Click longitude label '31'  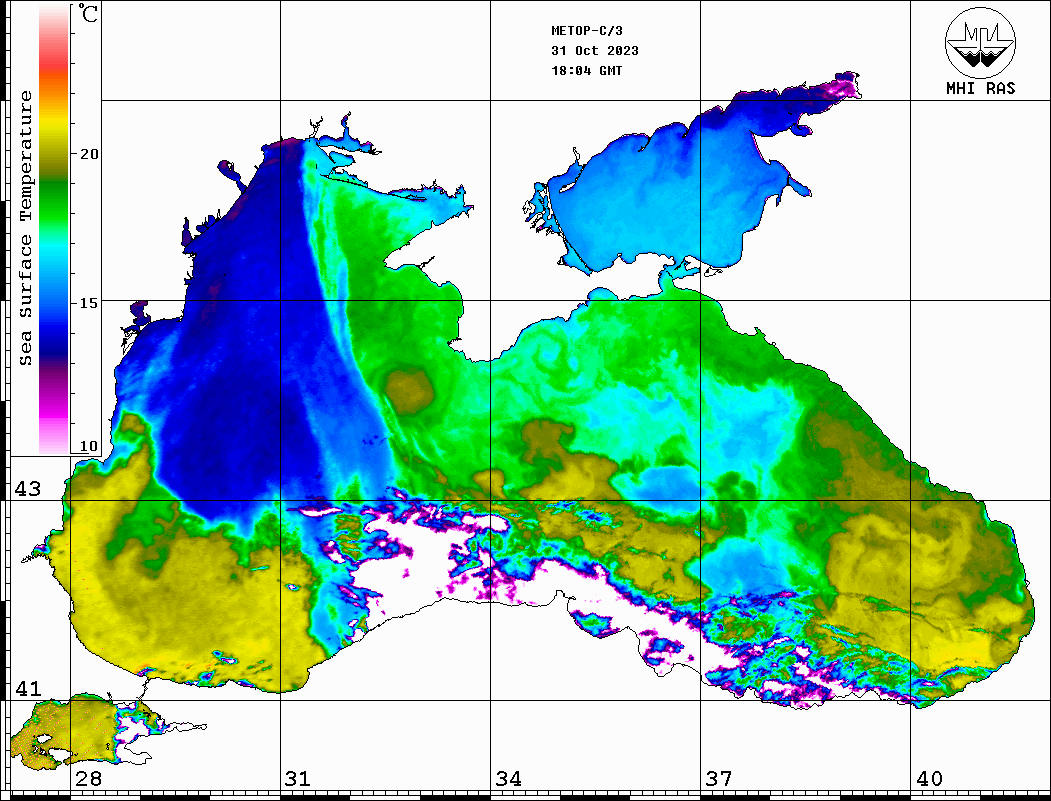pos(298,779)
